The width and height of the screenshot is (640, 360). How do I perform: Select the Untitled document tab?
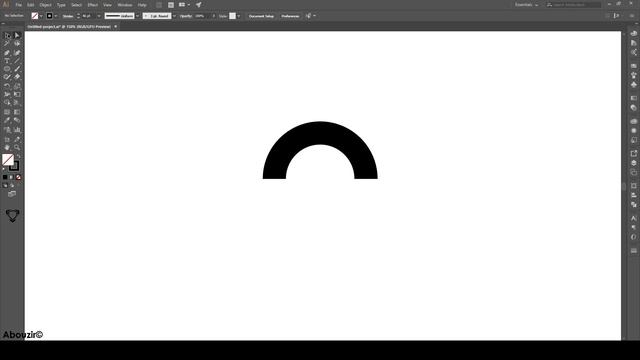pyautogui.click(x=69, y=27)
